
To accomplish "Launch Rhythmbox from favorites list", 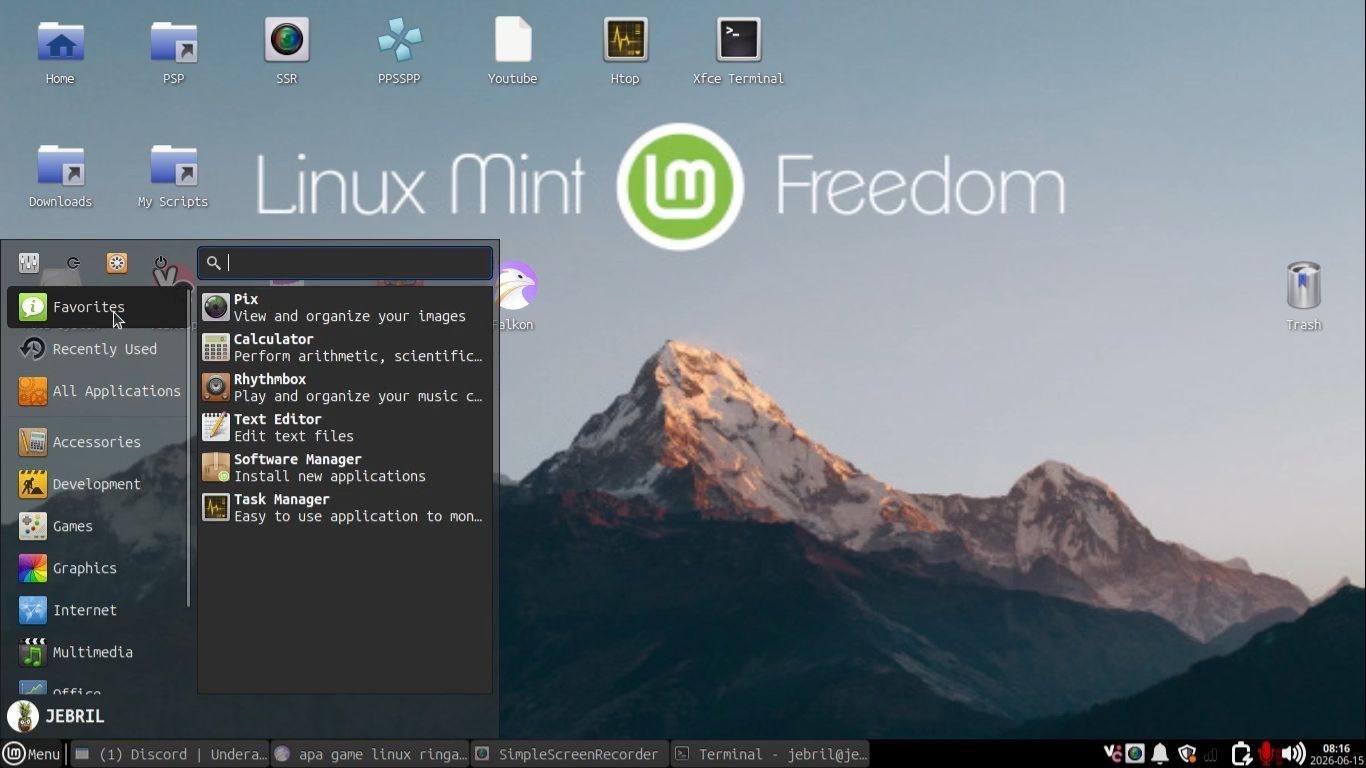I will coord(345,387).
